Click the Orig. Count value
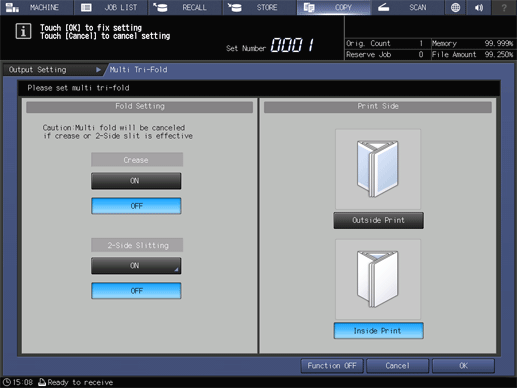The width and height of the screenshot is (517, 388). pos(421,43)
